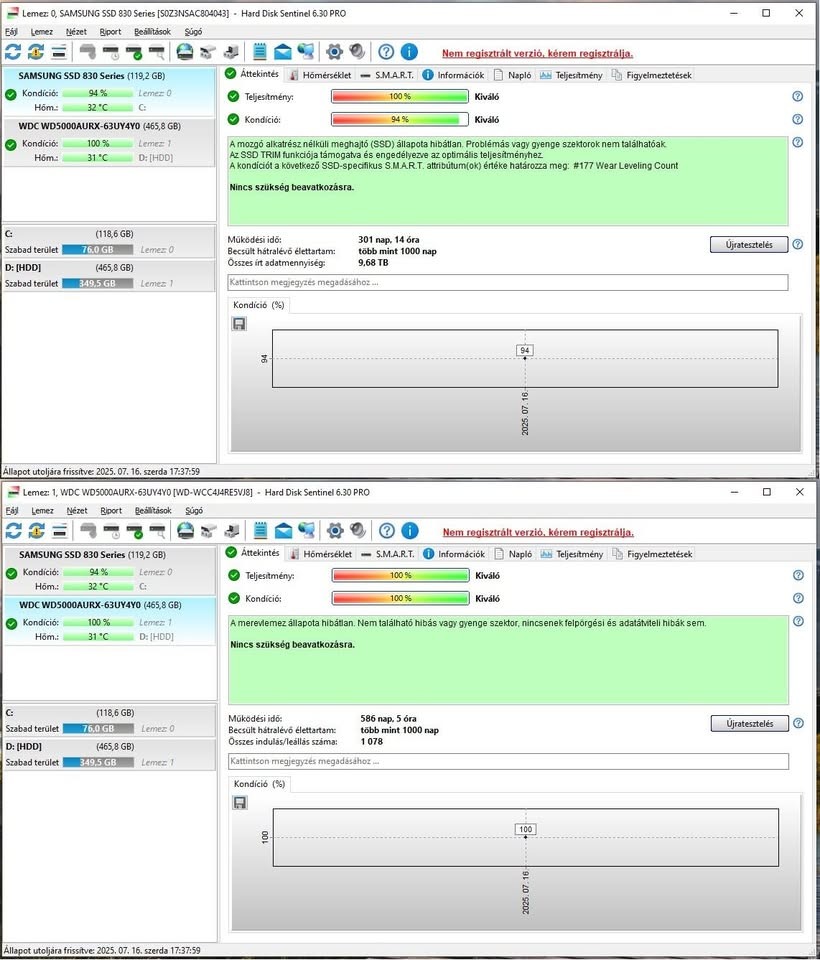The image size is (820, 960).
Task: Click disk-with-magnifier icon in top window toolbar
Action: tap(157, 52)
